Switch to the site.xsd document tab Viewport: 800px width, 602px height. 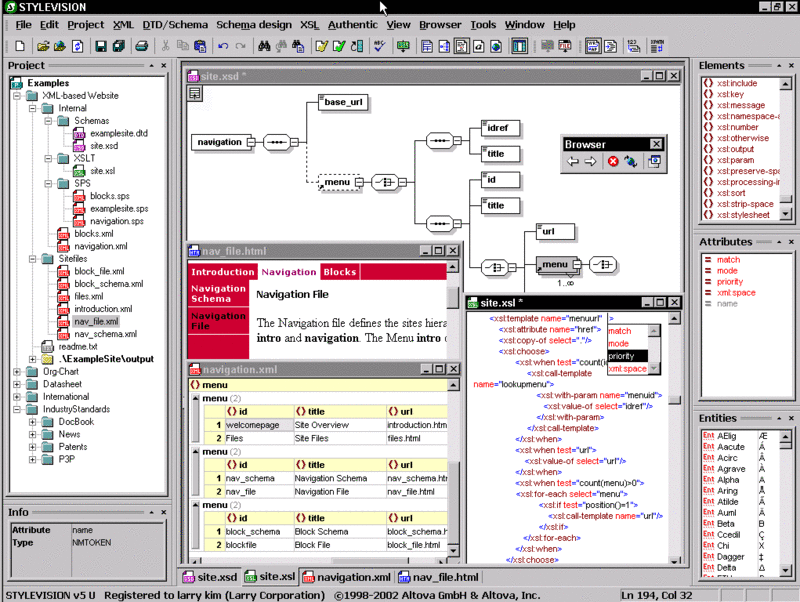tap(210, 577)
